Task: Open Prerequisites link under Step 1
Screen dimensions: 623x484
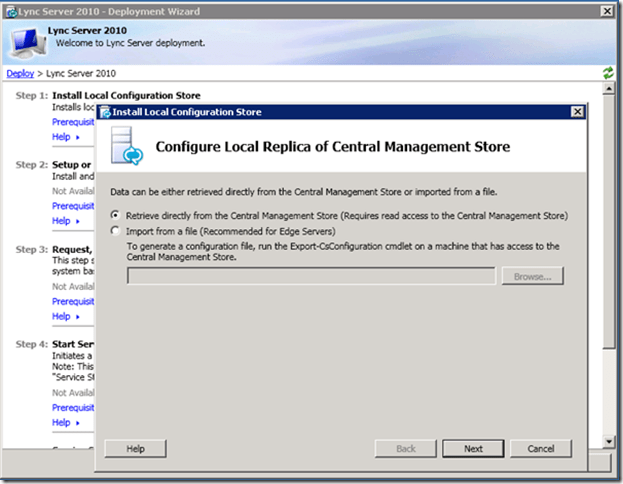Action: [72, 122]
